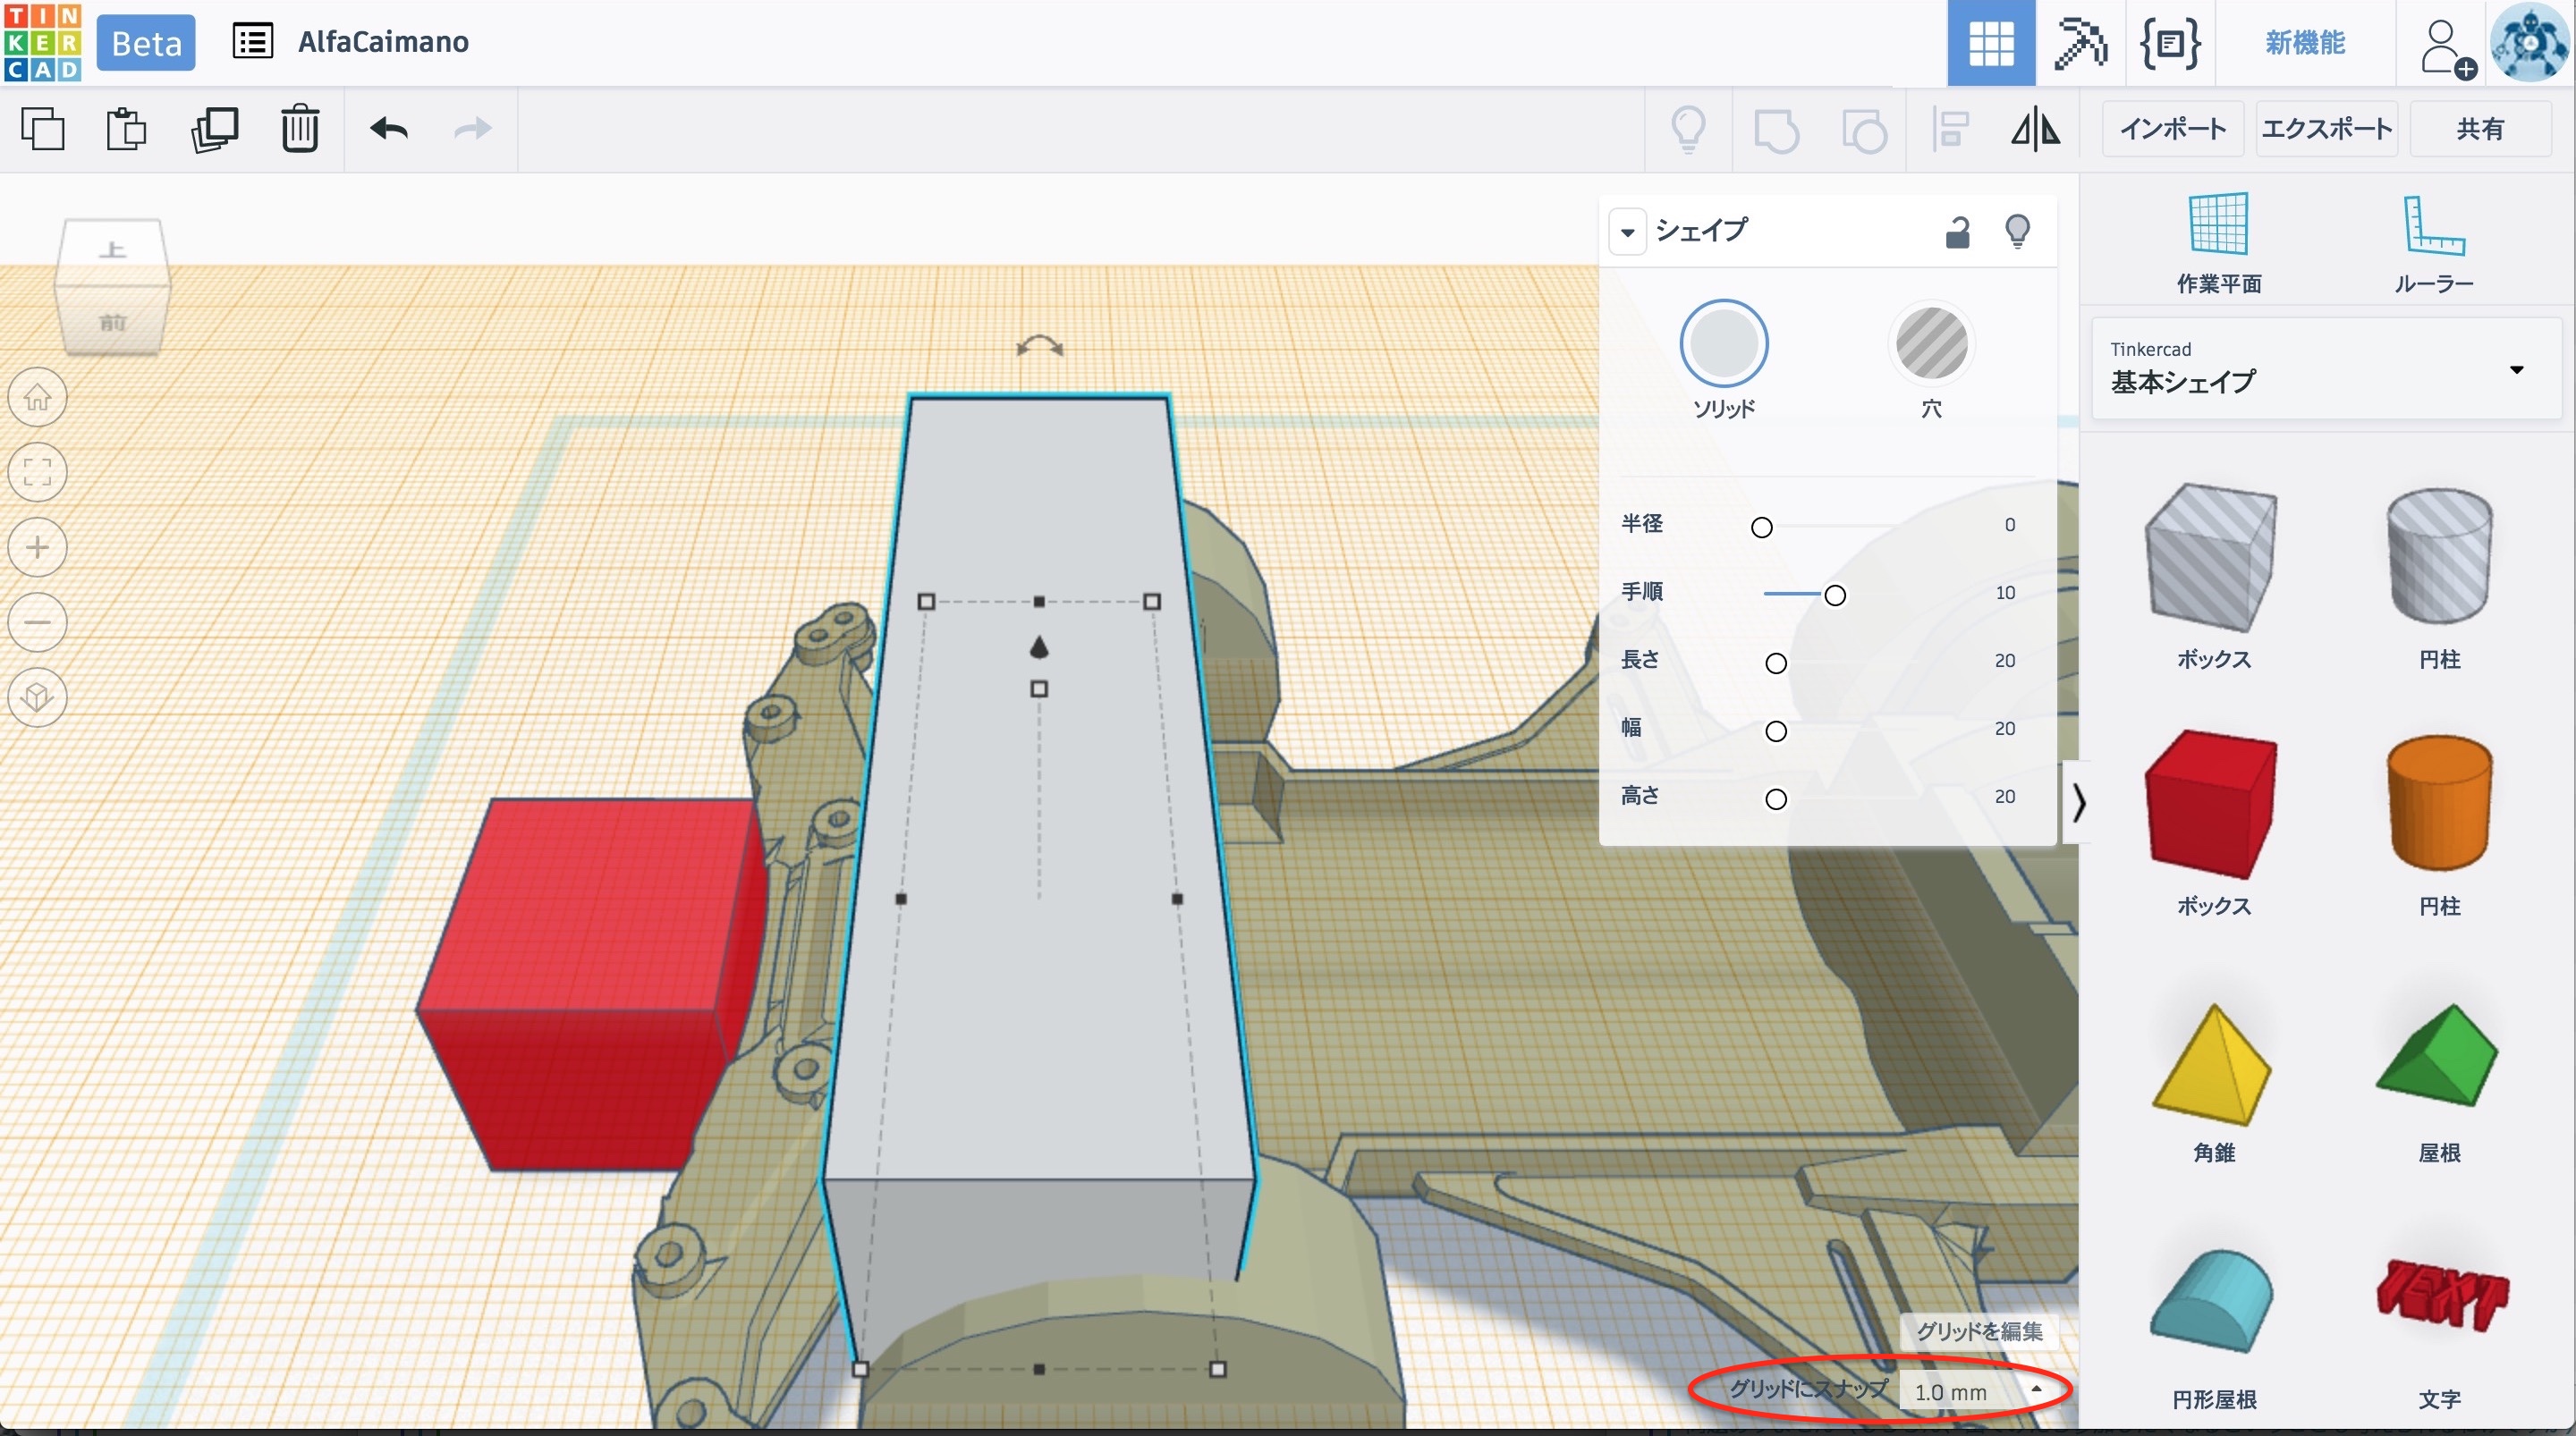
Task: Click the Import button
Action: 2172,129
